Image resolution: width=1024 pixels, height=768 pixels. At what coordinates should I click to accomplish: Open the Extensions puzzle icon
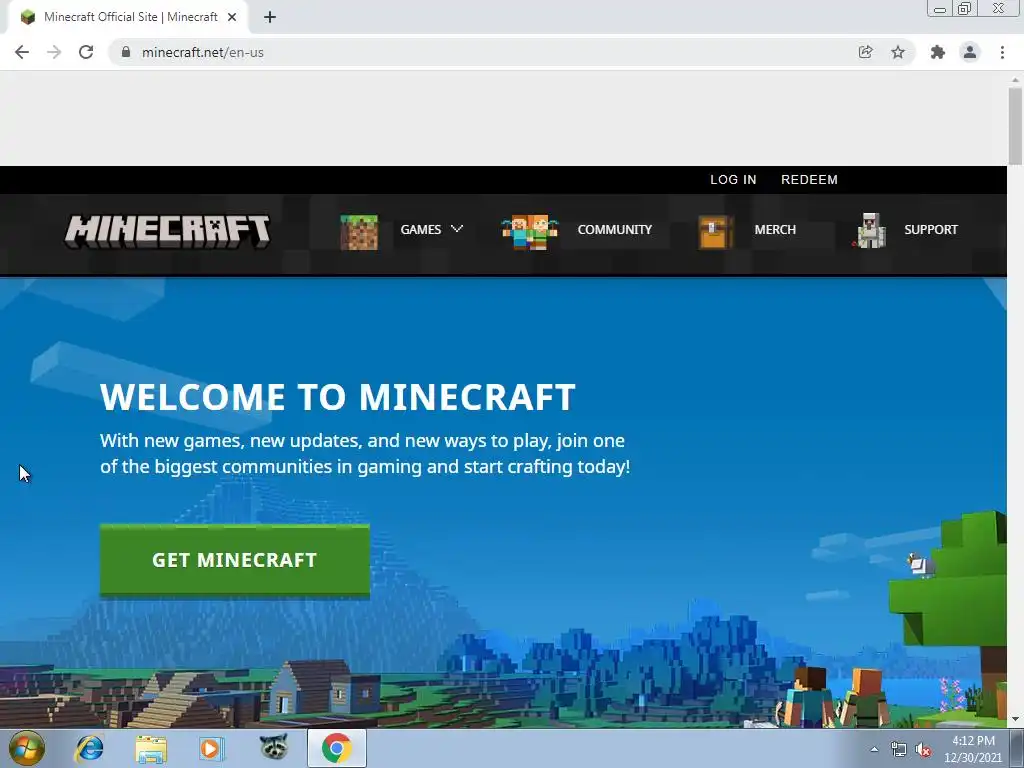click(938, 52)
